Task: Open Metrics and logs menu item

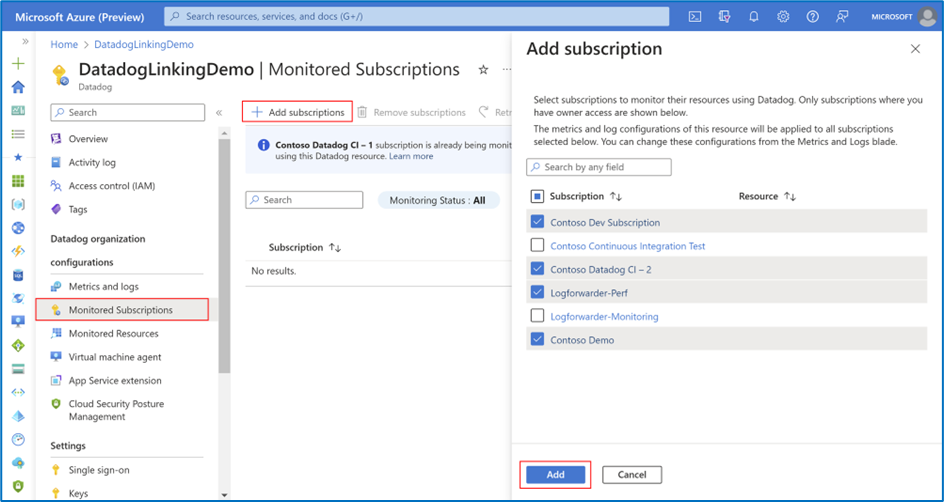Action: [103, 287]
